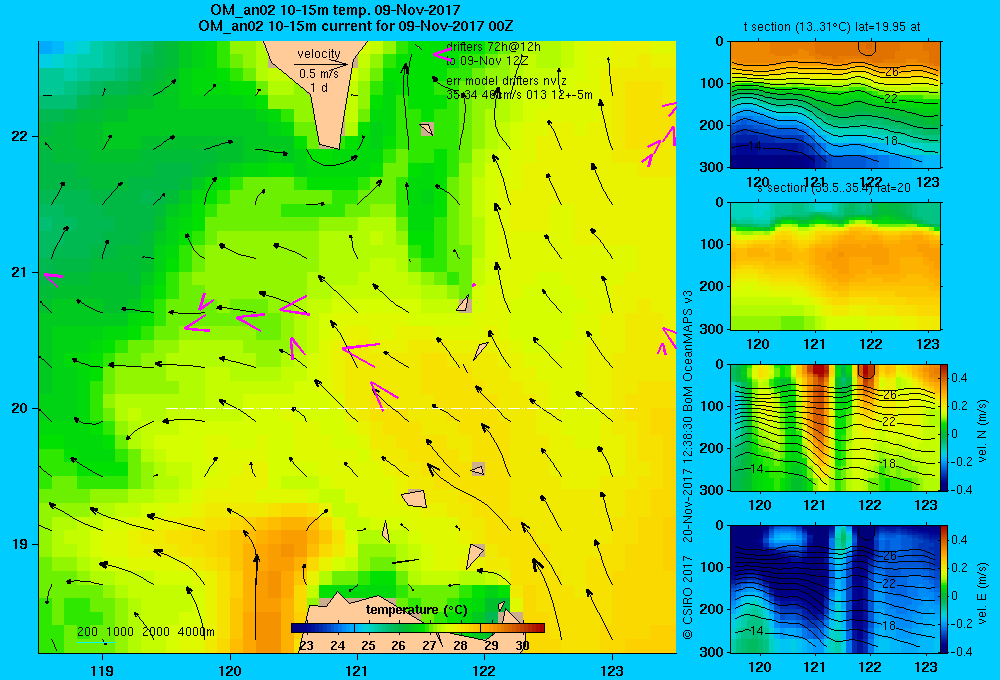Click the 28 tick label on temperature colorbar

point(460,646)
